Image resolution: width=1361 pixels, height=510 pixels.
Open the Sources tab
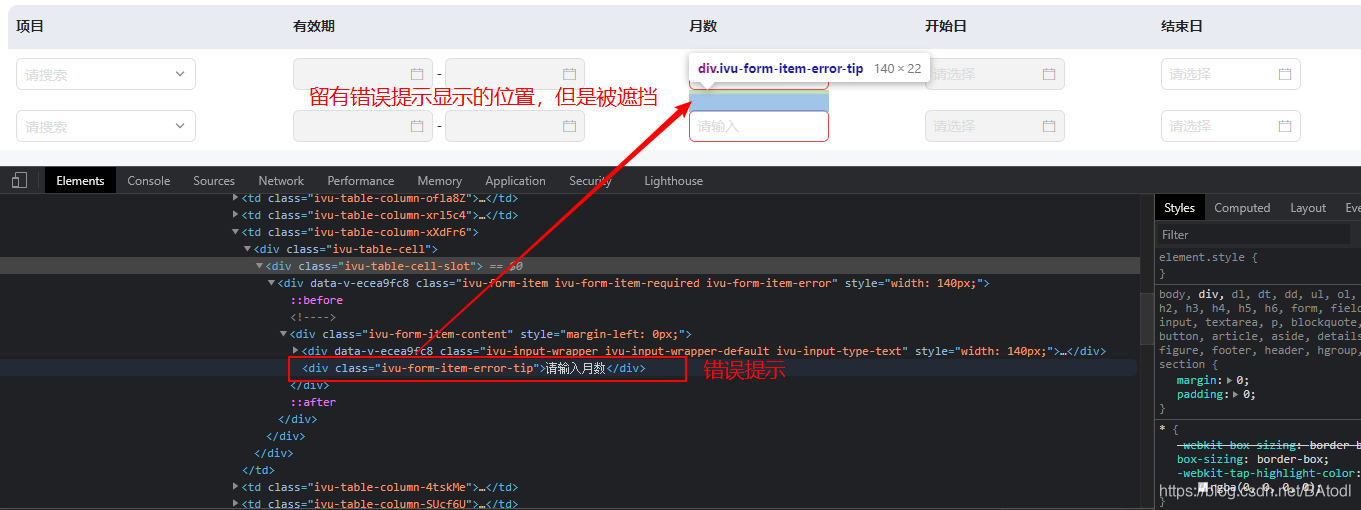(x=214, y=181)
